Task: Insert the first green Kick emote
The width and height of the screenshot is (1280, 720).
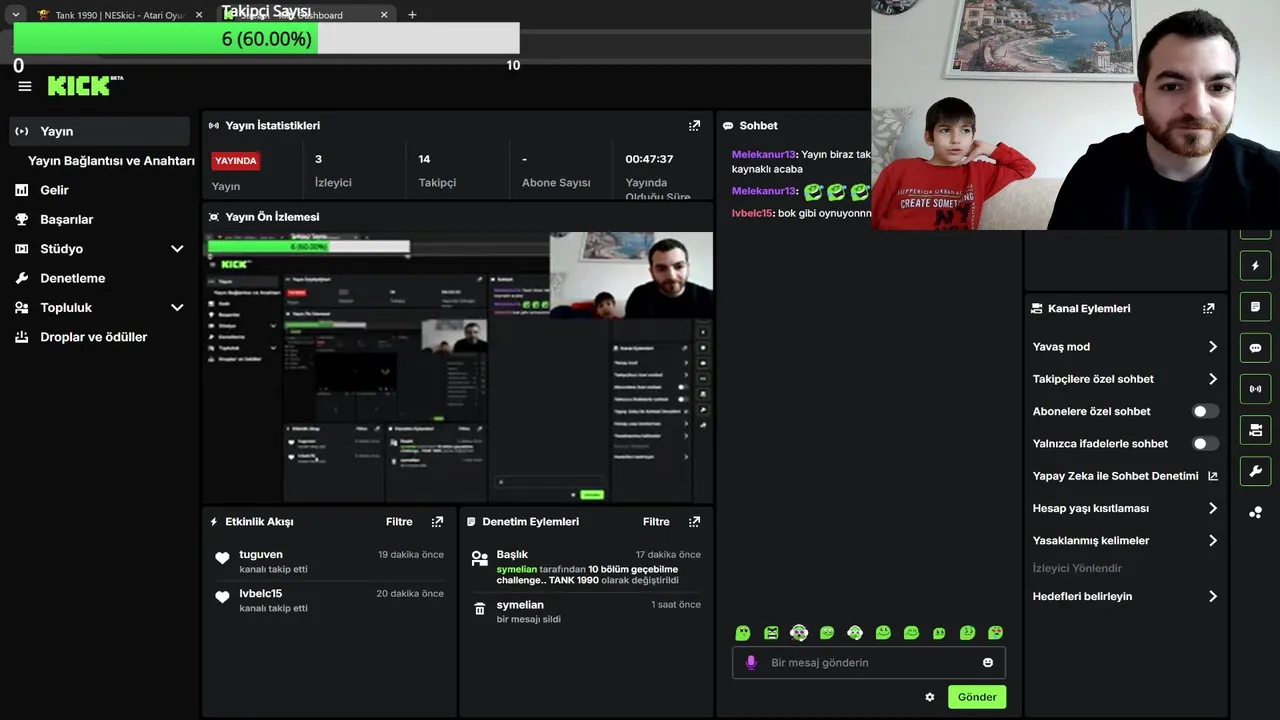Action: coord(743,633)
